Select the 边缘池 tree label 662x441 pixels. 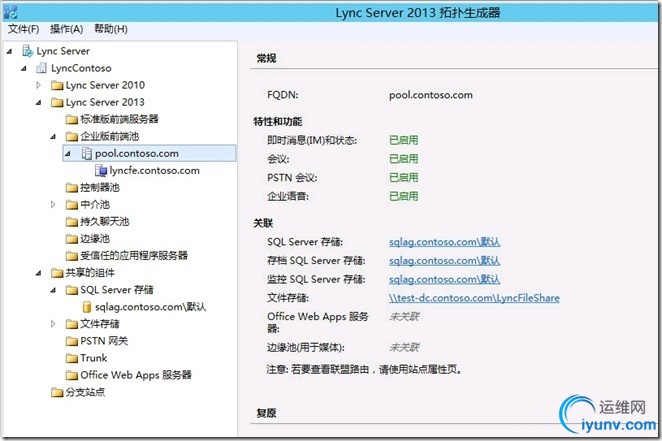click(95, 239)
